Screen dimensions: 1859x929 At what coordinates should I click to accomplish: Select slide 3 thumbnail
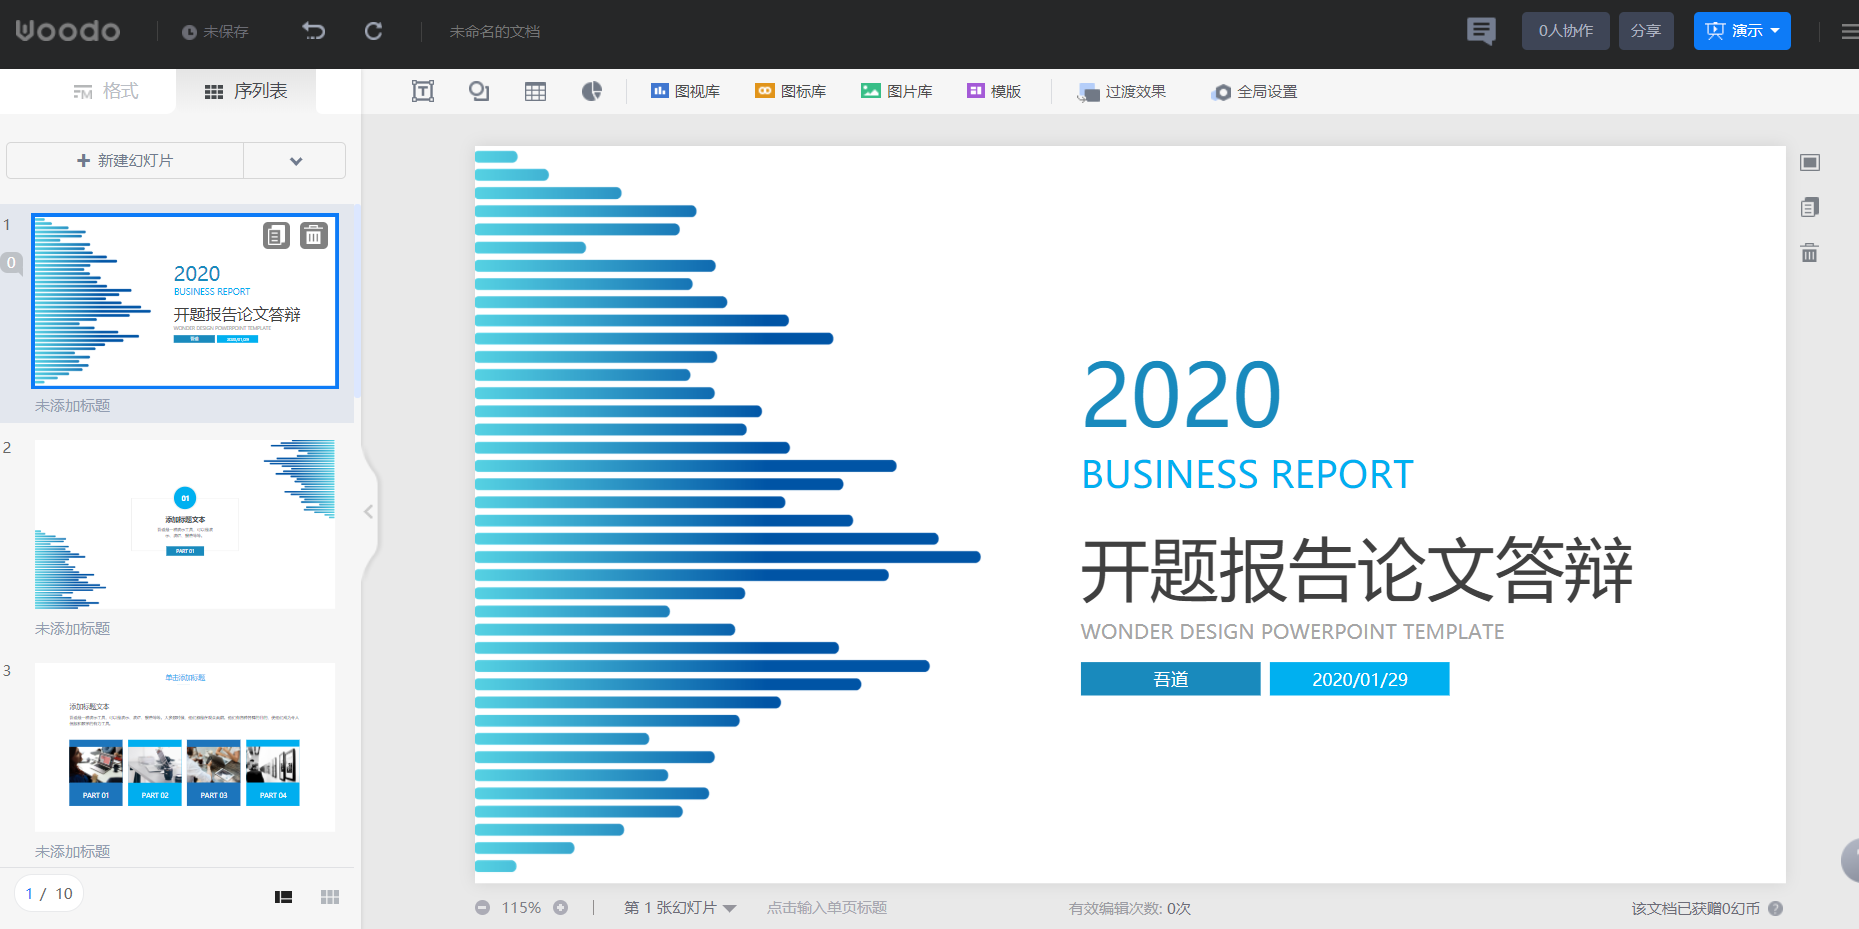point(185,747)
